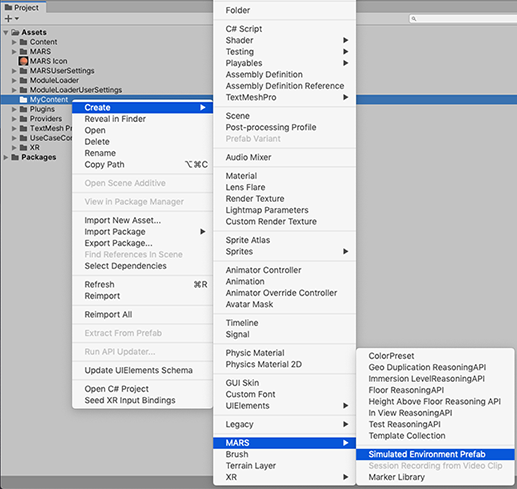Viewport: 517px width, 489px height.
Task: Open the add-asset dropdown arrow
Action: [17, 19]
